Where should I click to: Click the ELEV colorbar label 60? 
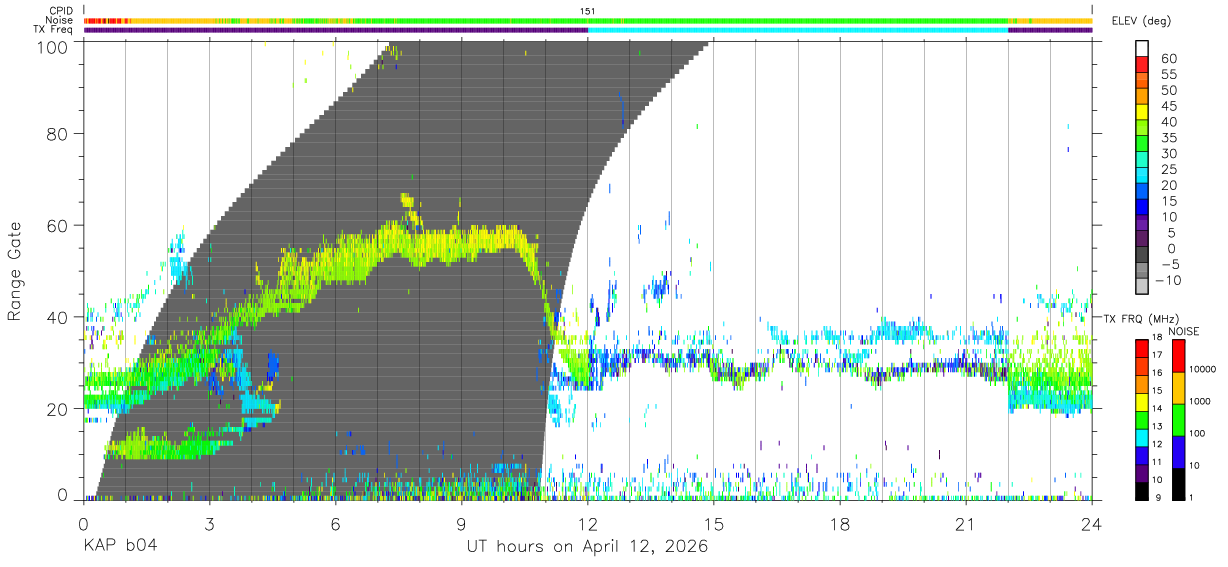[1168, 58]
